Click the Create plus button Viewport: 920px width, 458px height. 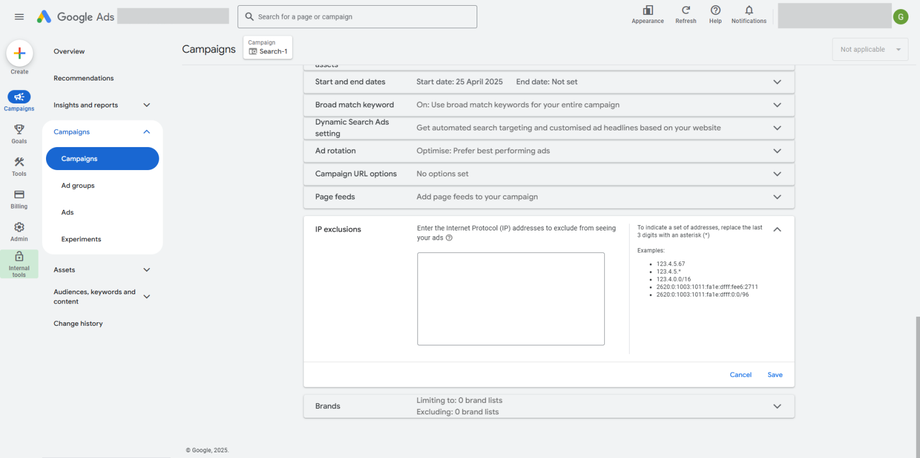click(x=19, y=53)
